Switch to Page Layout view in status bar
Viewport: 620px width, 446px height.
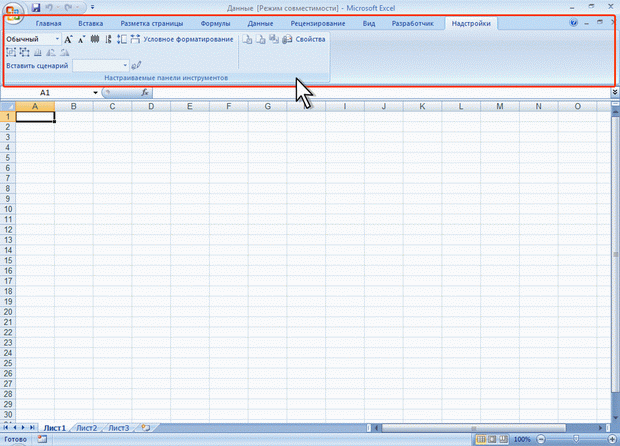(492, 439)
